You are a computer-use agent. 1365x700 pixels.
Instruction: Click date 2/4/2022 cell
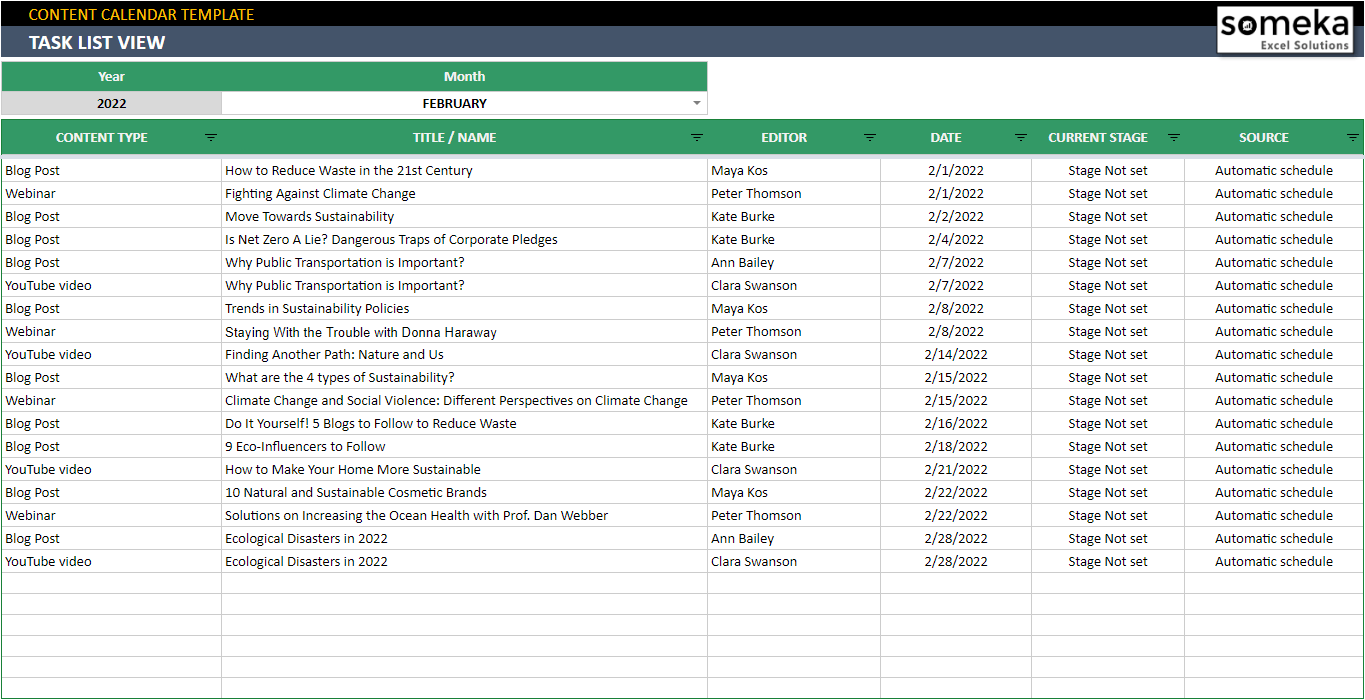point(955,239)
